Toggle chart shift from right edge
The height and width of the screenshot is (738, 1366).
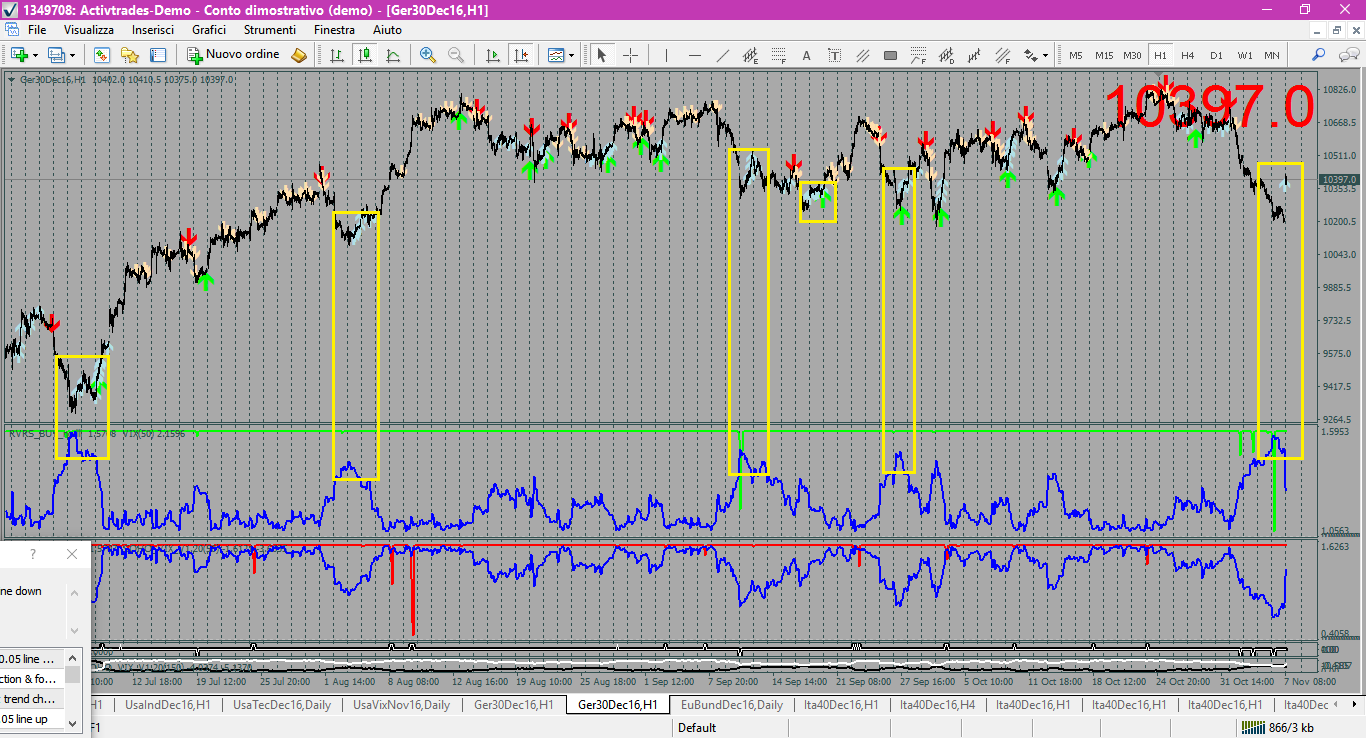click(x=520, y=55)
